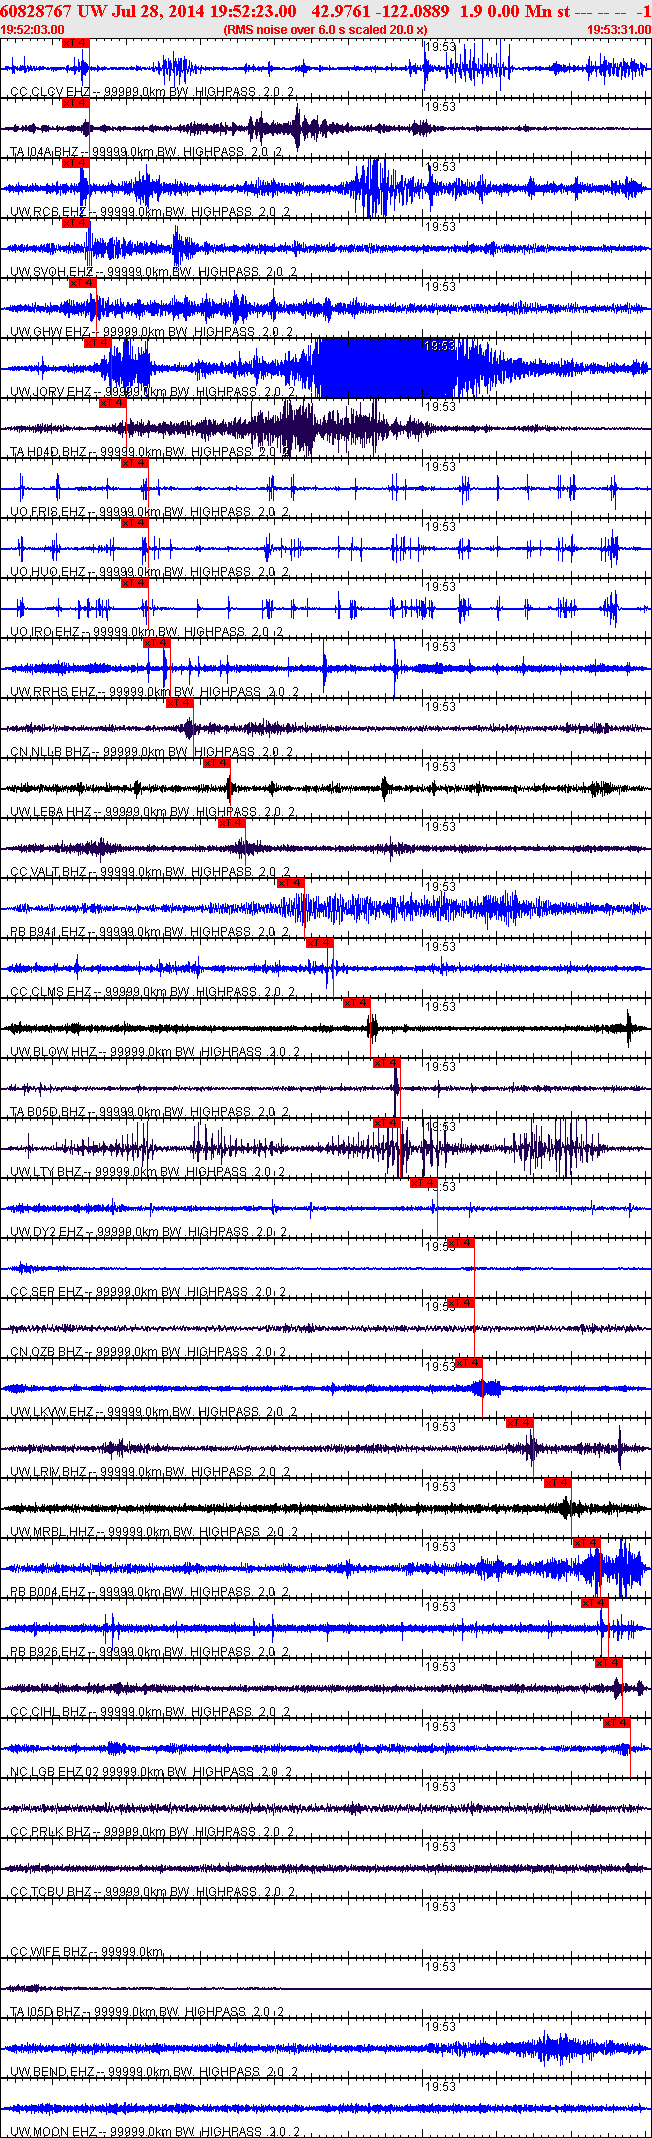Click the pick flag on the UO.HUO trace

click(134, 523)
